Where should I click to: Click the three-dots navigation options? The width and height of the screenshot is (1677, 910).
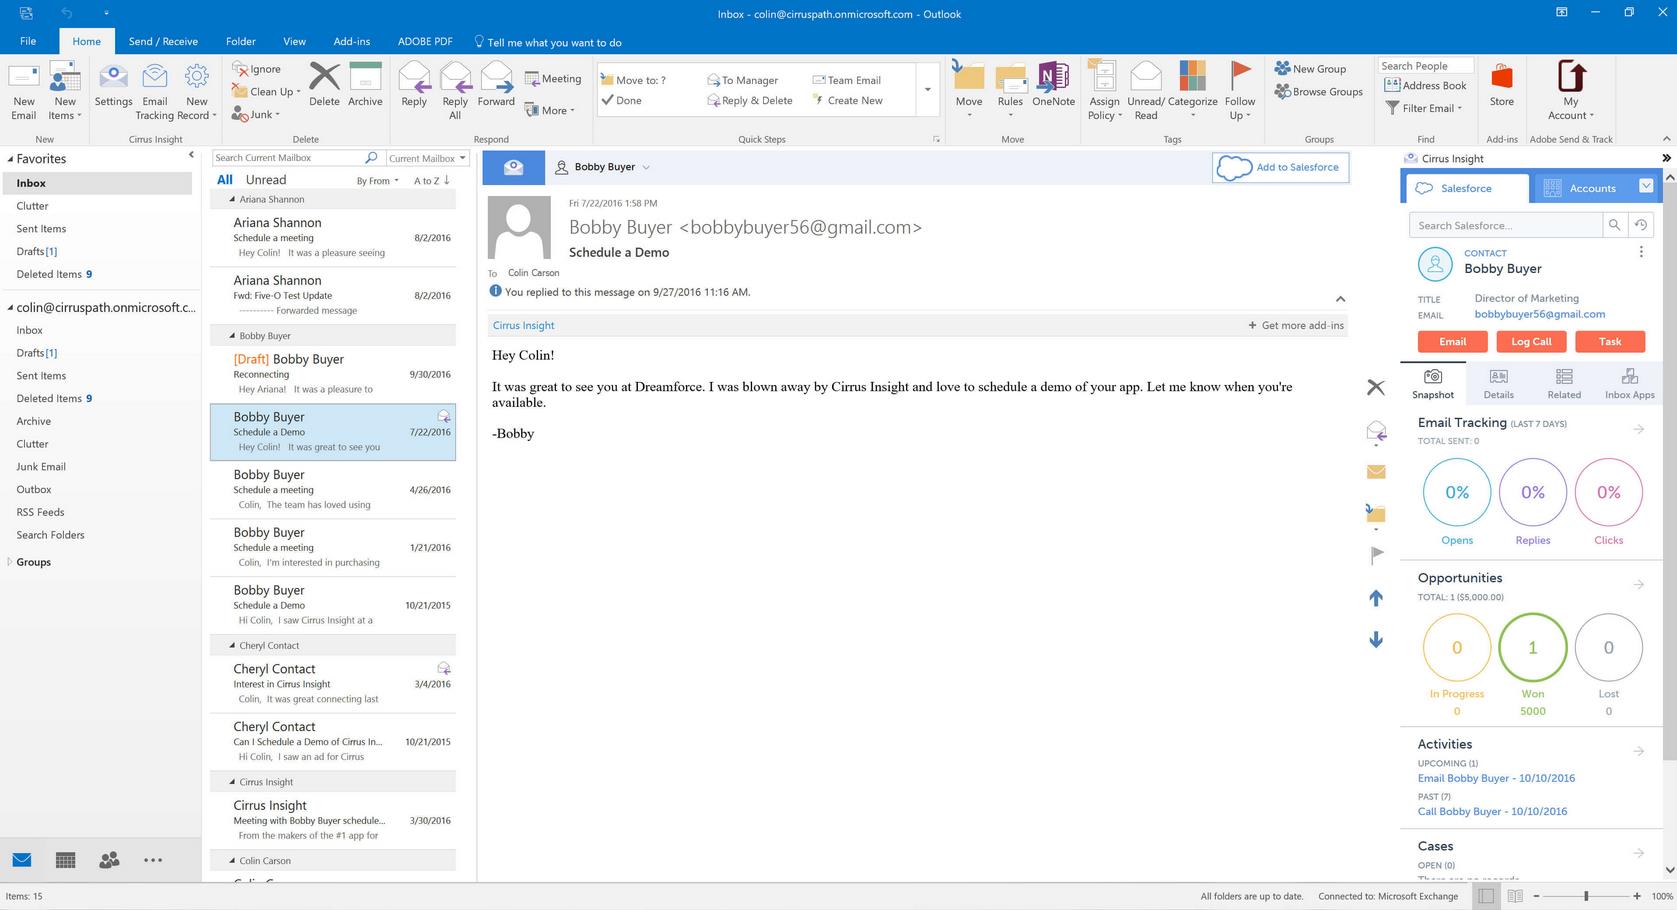153,860
